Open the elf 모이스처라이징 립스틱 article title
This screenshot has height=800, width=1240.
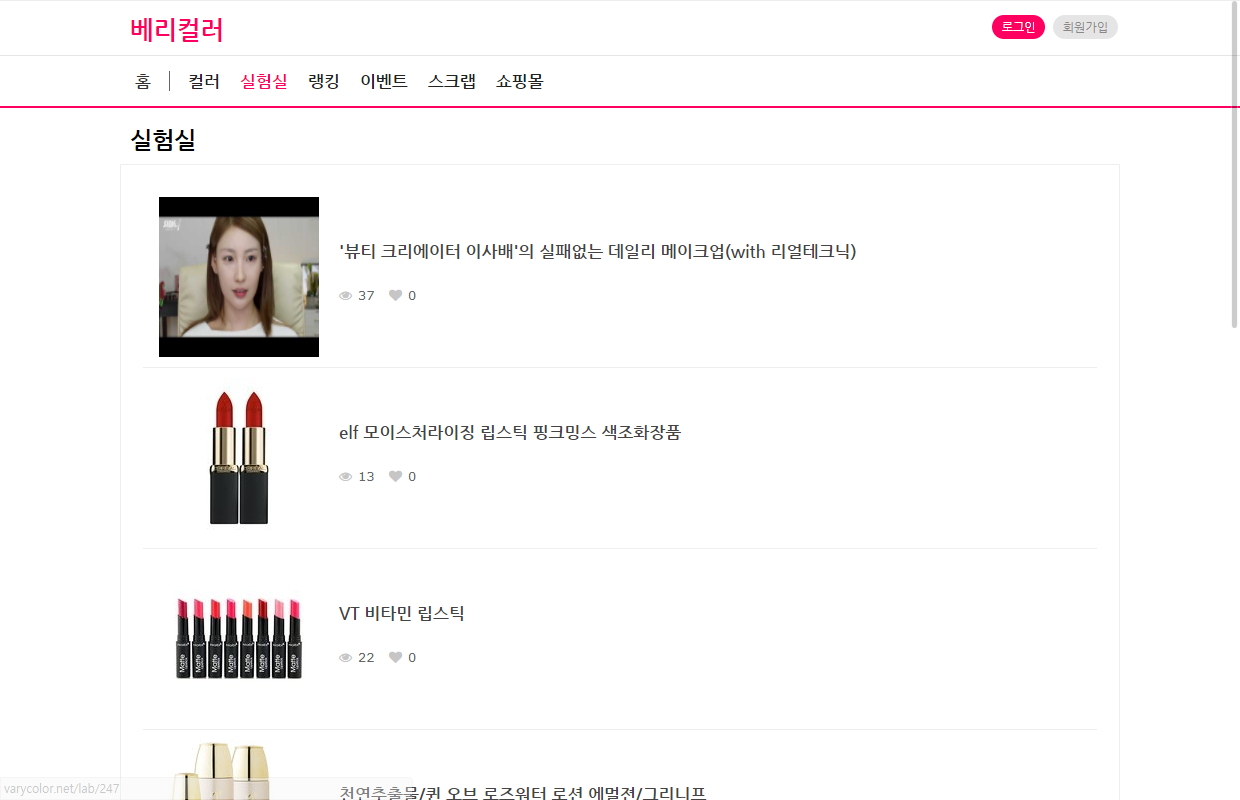pos(510,433)
